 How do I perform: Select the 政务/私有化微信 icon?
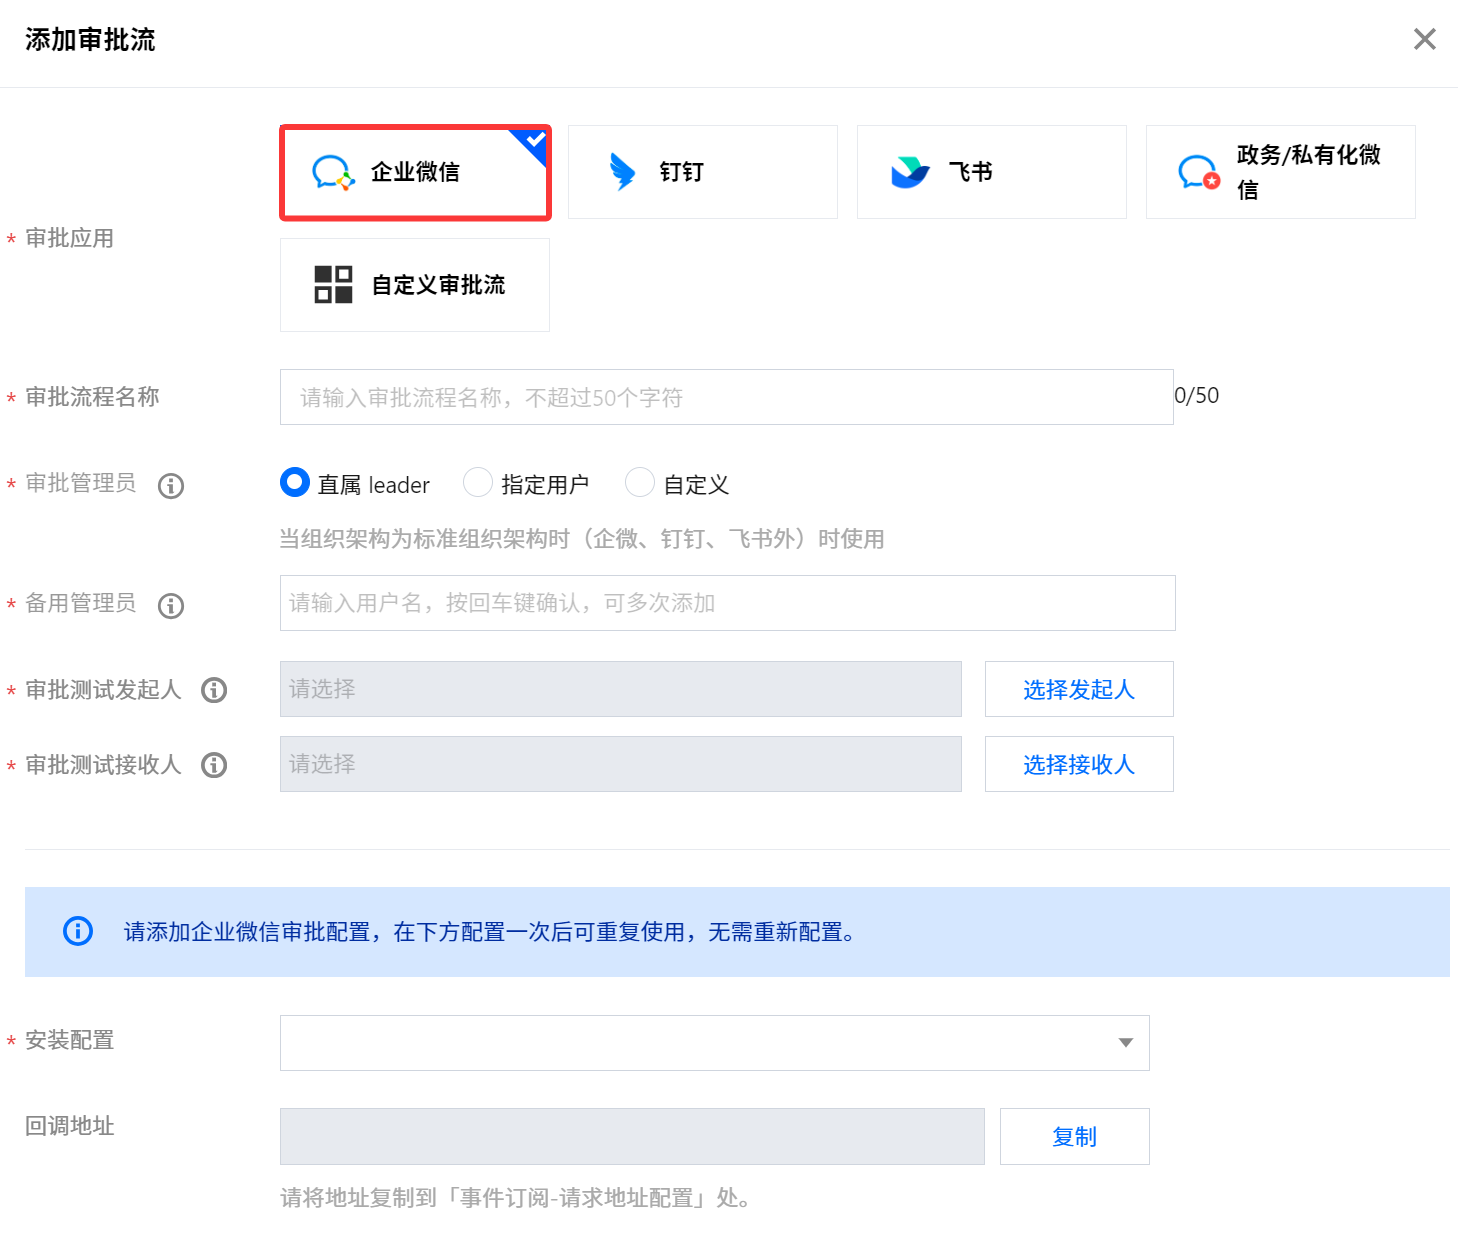[1198, 172]
